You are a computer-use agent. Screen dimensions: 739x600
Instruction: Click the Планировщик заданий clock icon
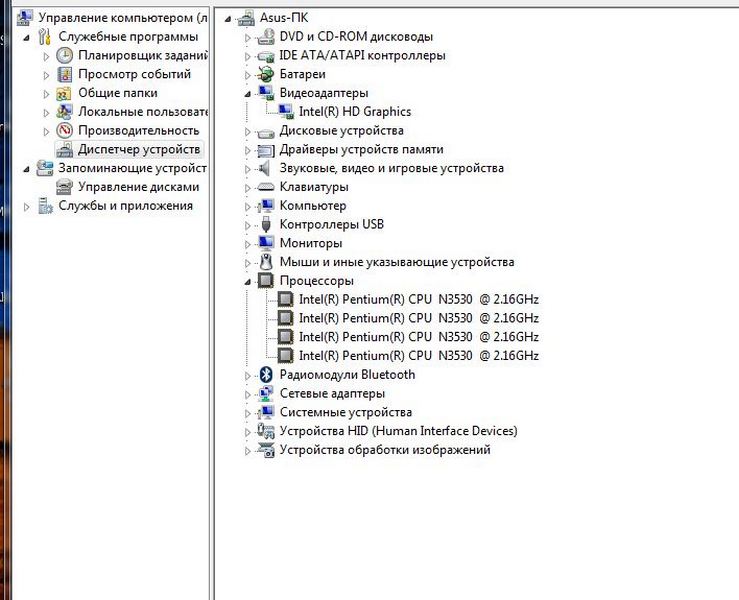(65, 55)
